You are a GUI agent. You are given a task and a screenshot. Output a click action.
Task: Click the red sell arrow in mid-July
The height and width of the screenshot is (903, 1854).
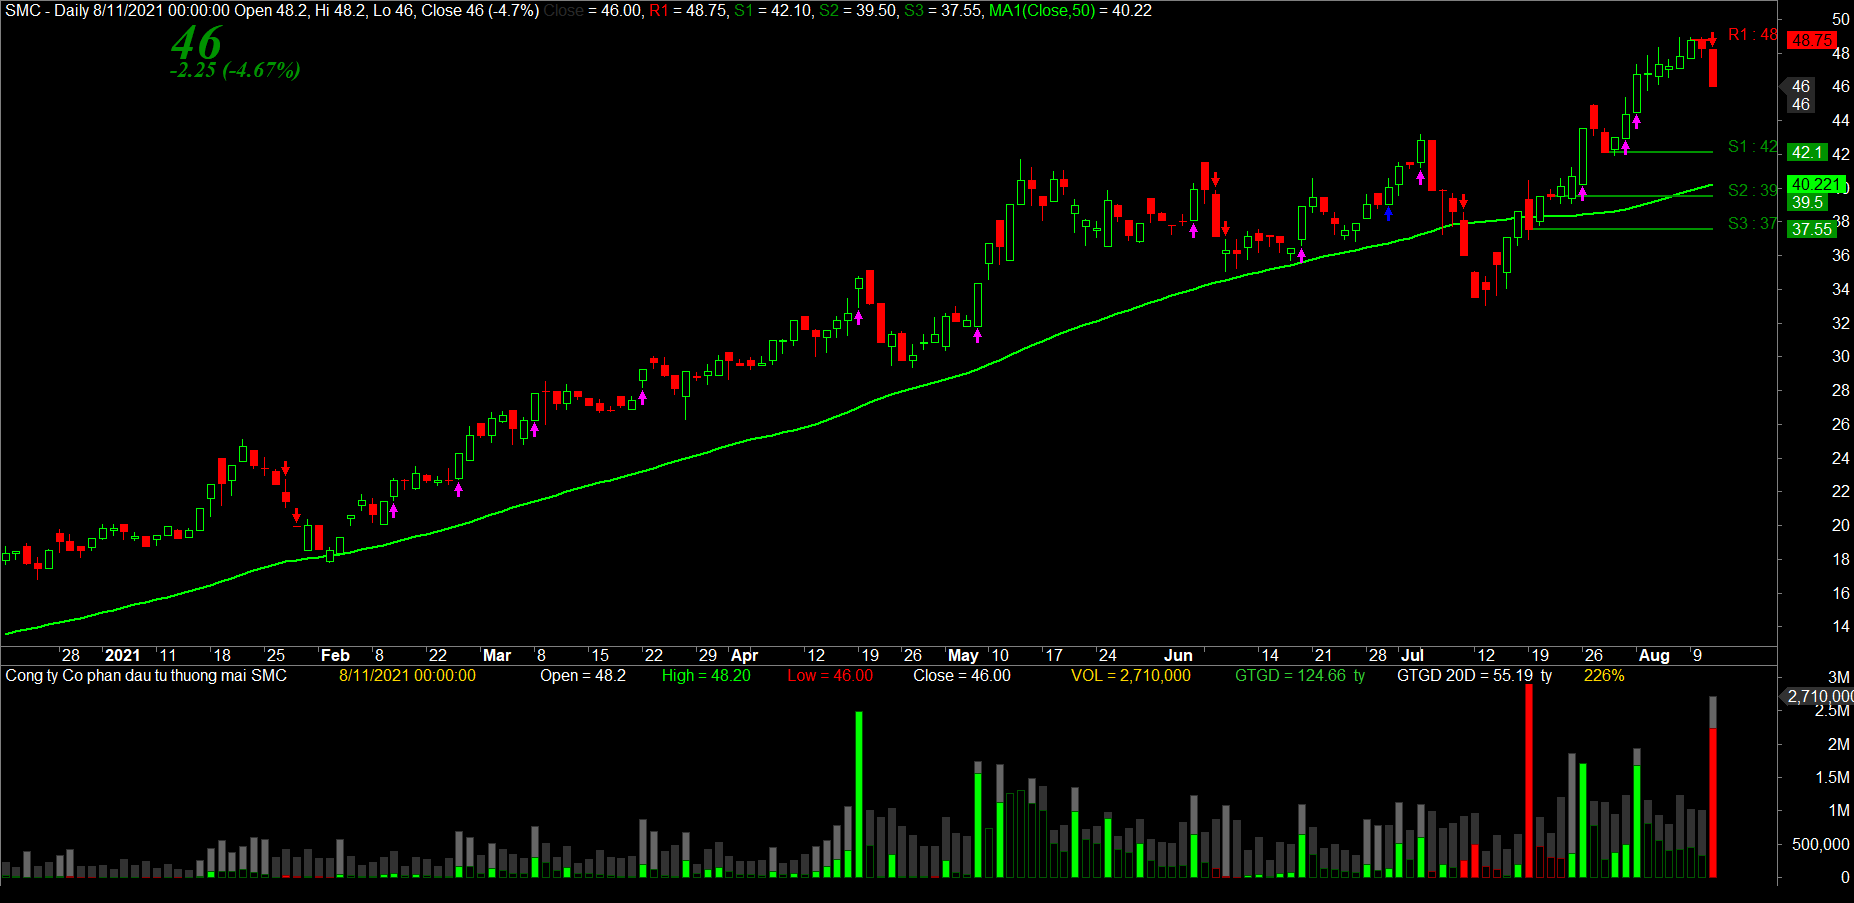click(1463, 201)
